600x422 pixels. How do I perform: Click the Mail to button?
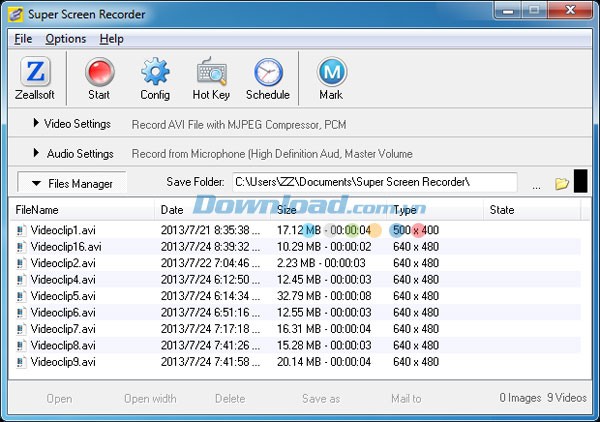406,399
